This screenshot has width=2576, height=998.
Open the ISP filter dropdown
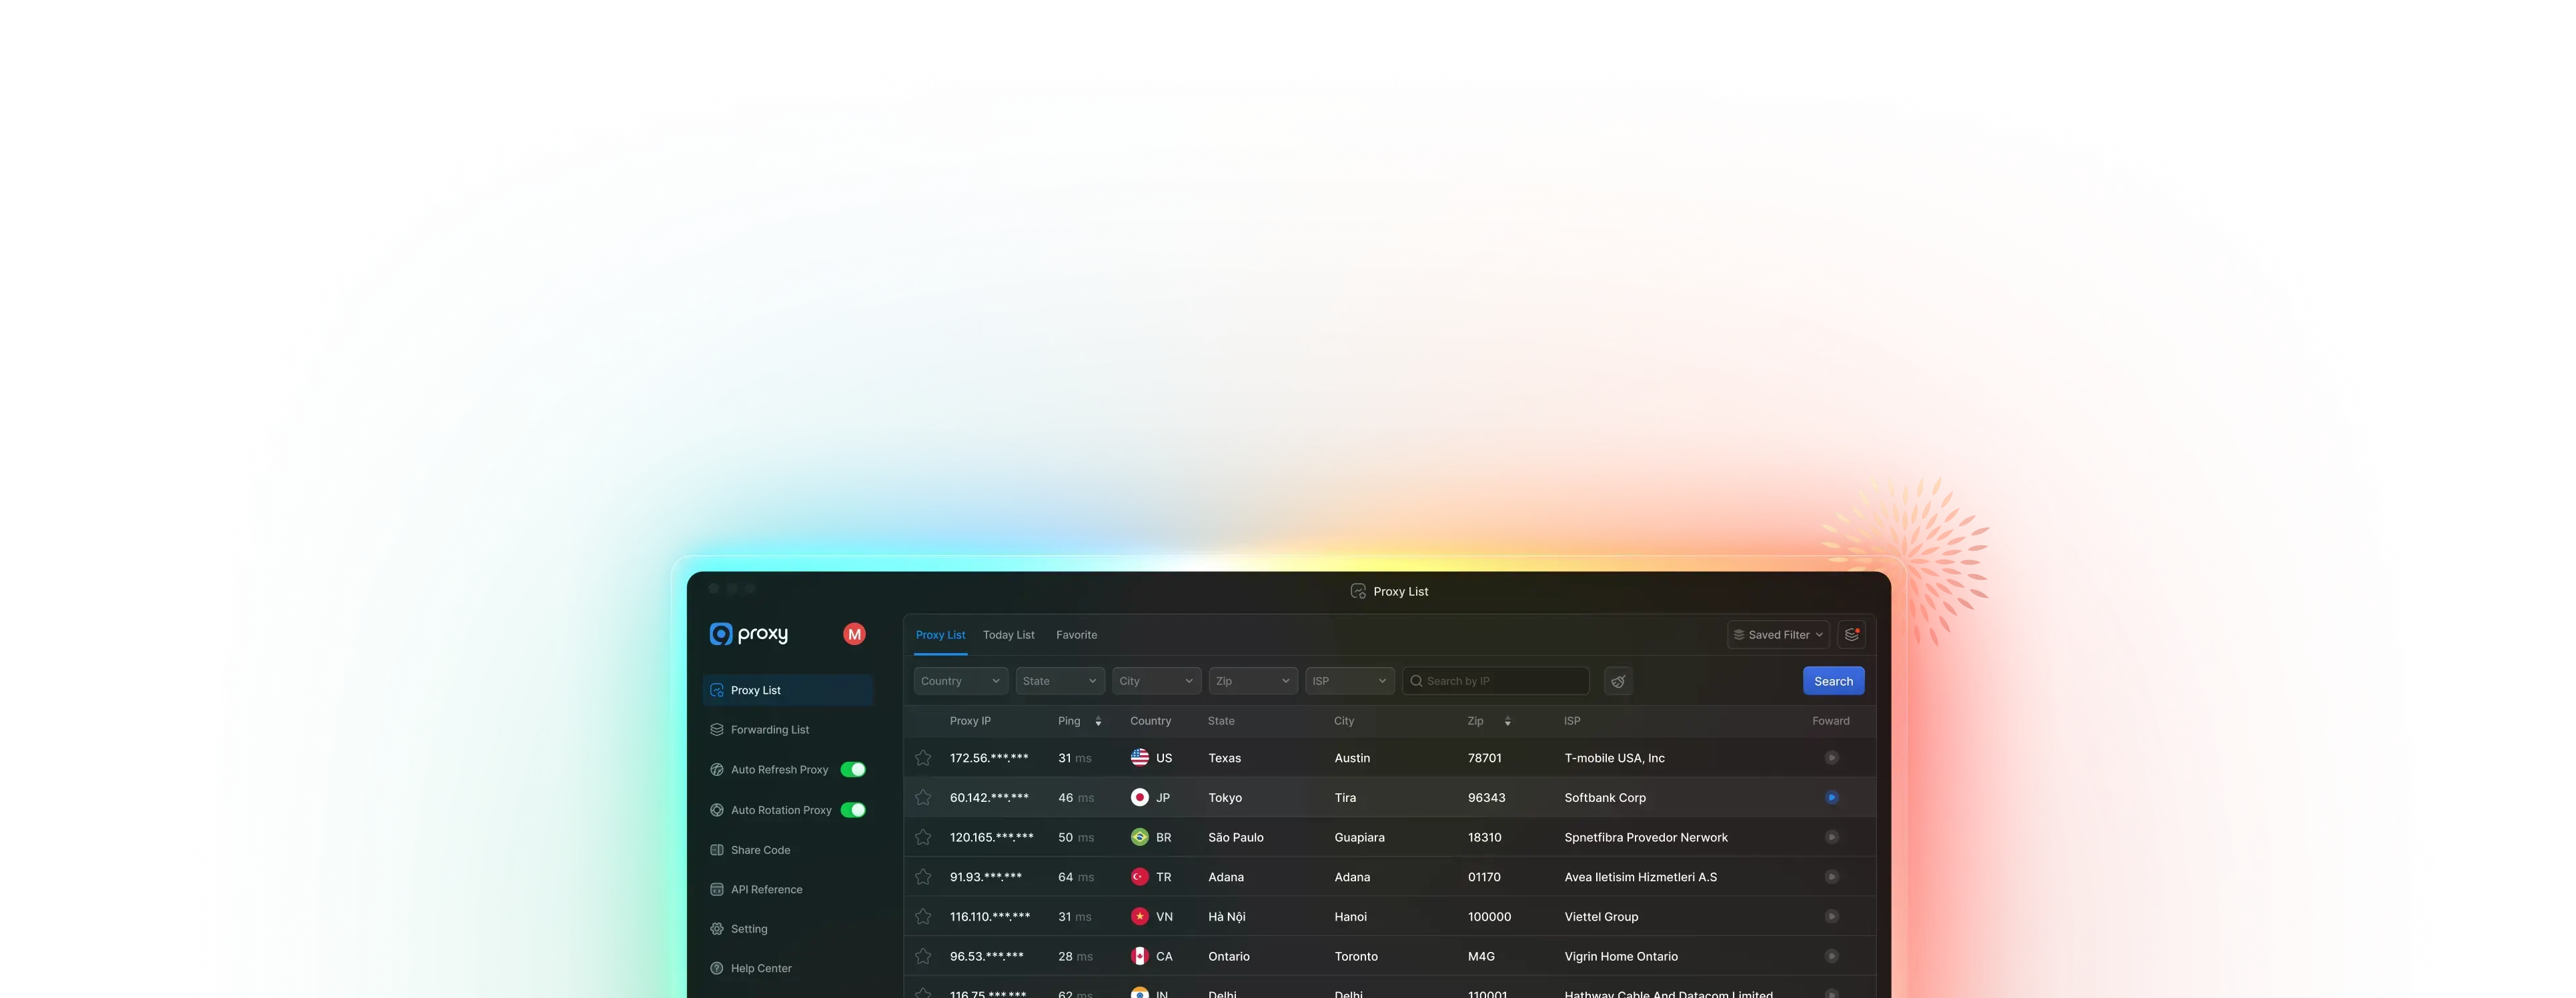[1349, 681]
